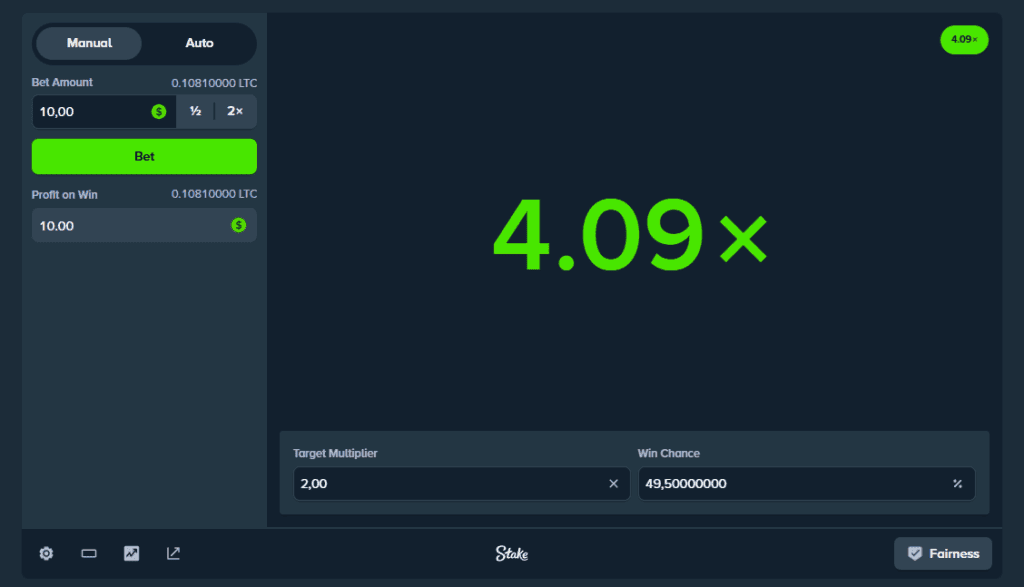Click the Bet Amount input field
This screenshot has height=587, width=1024.
tap(92, 112)
